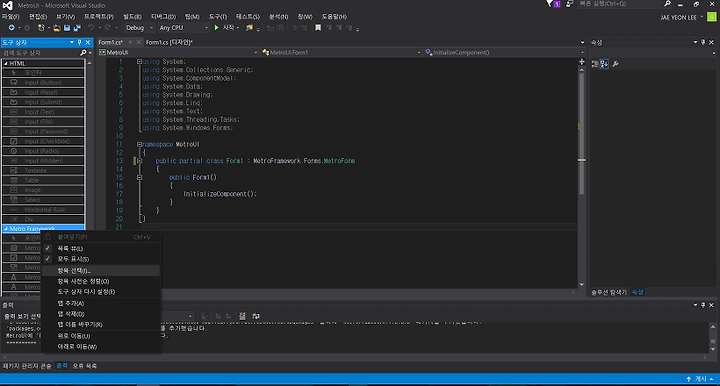Click the find in files icon
The width and height of the screenshot is (720, 386).
249,28
